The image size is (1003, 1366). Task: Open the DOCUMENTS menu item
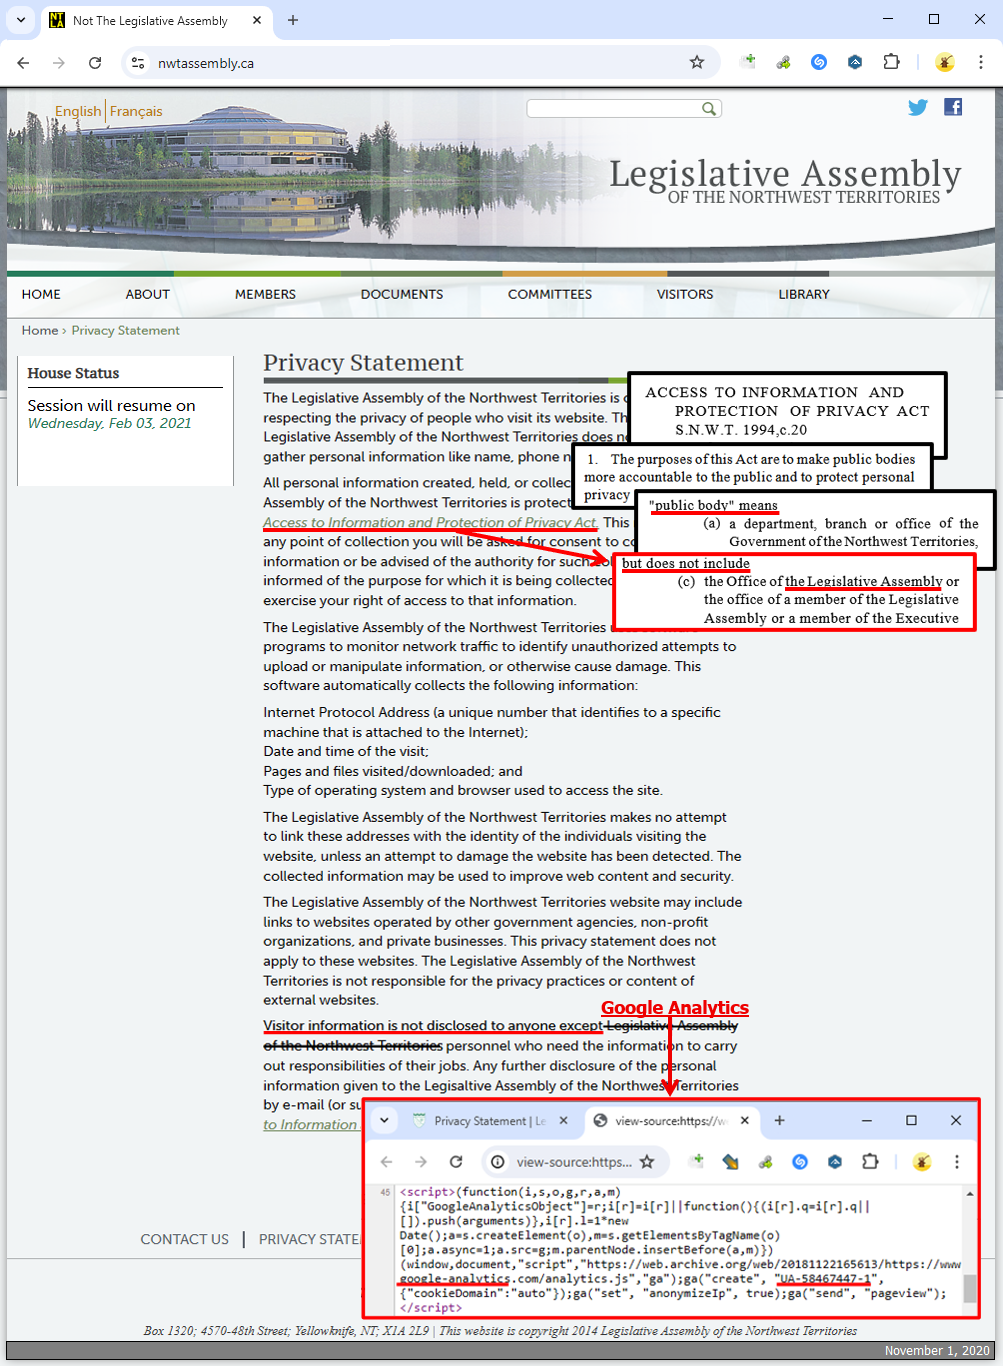click(402, 294)
